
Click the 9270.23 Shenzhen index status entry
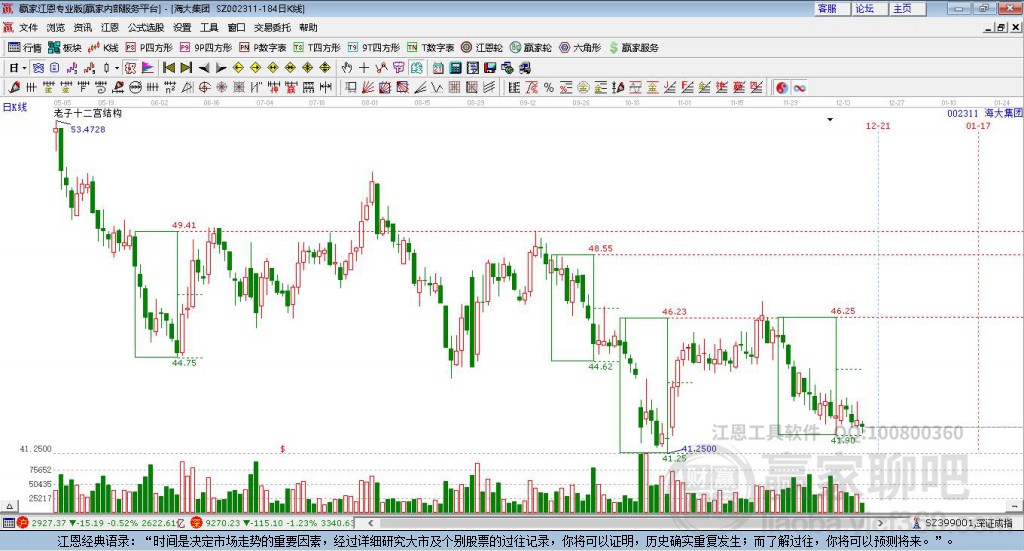[272, 523]
